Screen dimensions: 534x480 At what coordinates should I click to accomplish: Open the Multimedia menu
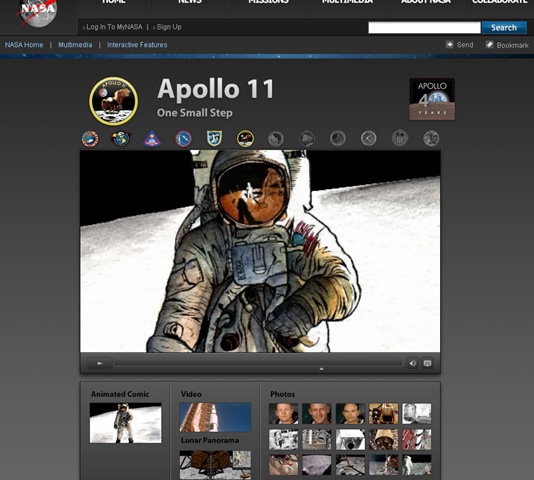click(347, 2)
